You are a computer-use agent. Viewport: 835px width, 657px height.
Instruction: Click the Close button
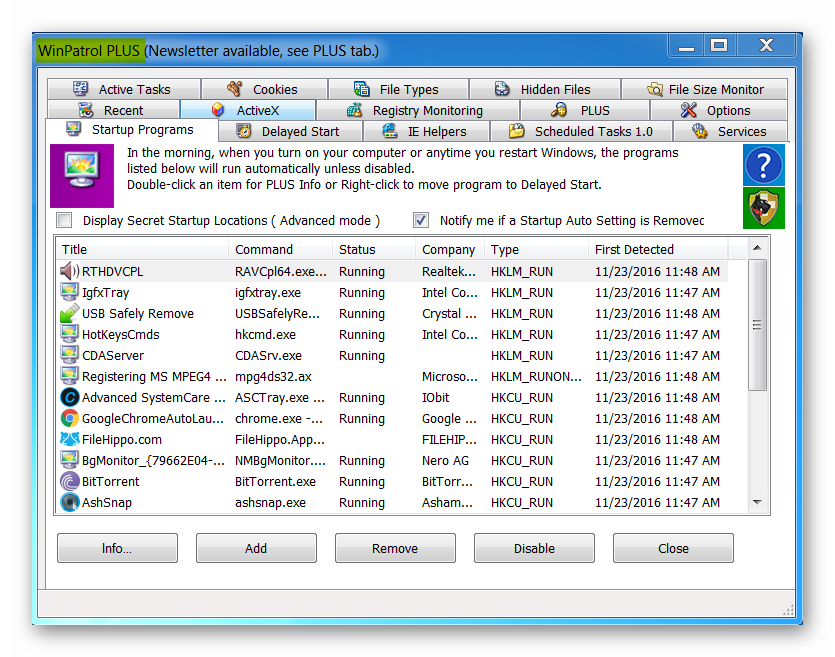point(673,548)
